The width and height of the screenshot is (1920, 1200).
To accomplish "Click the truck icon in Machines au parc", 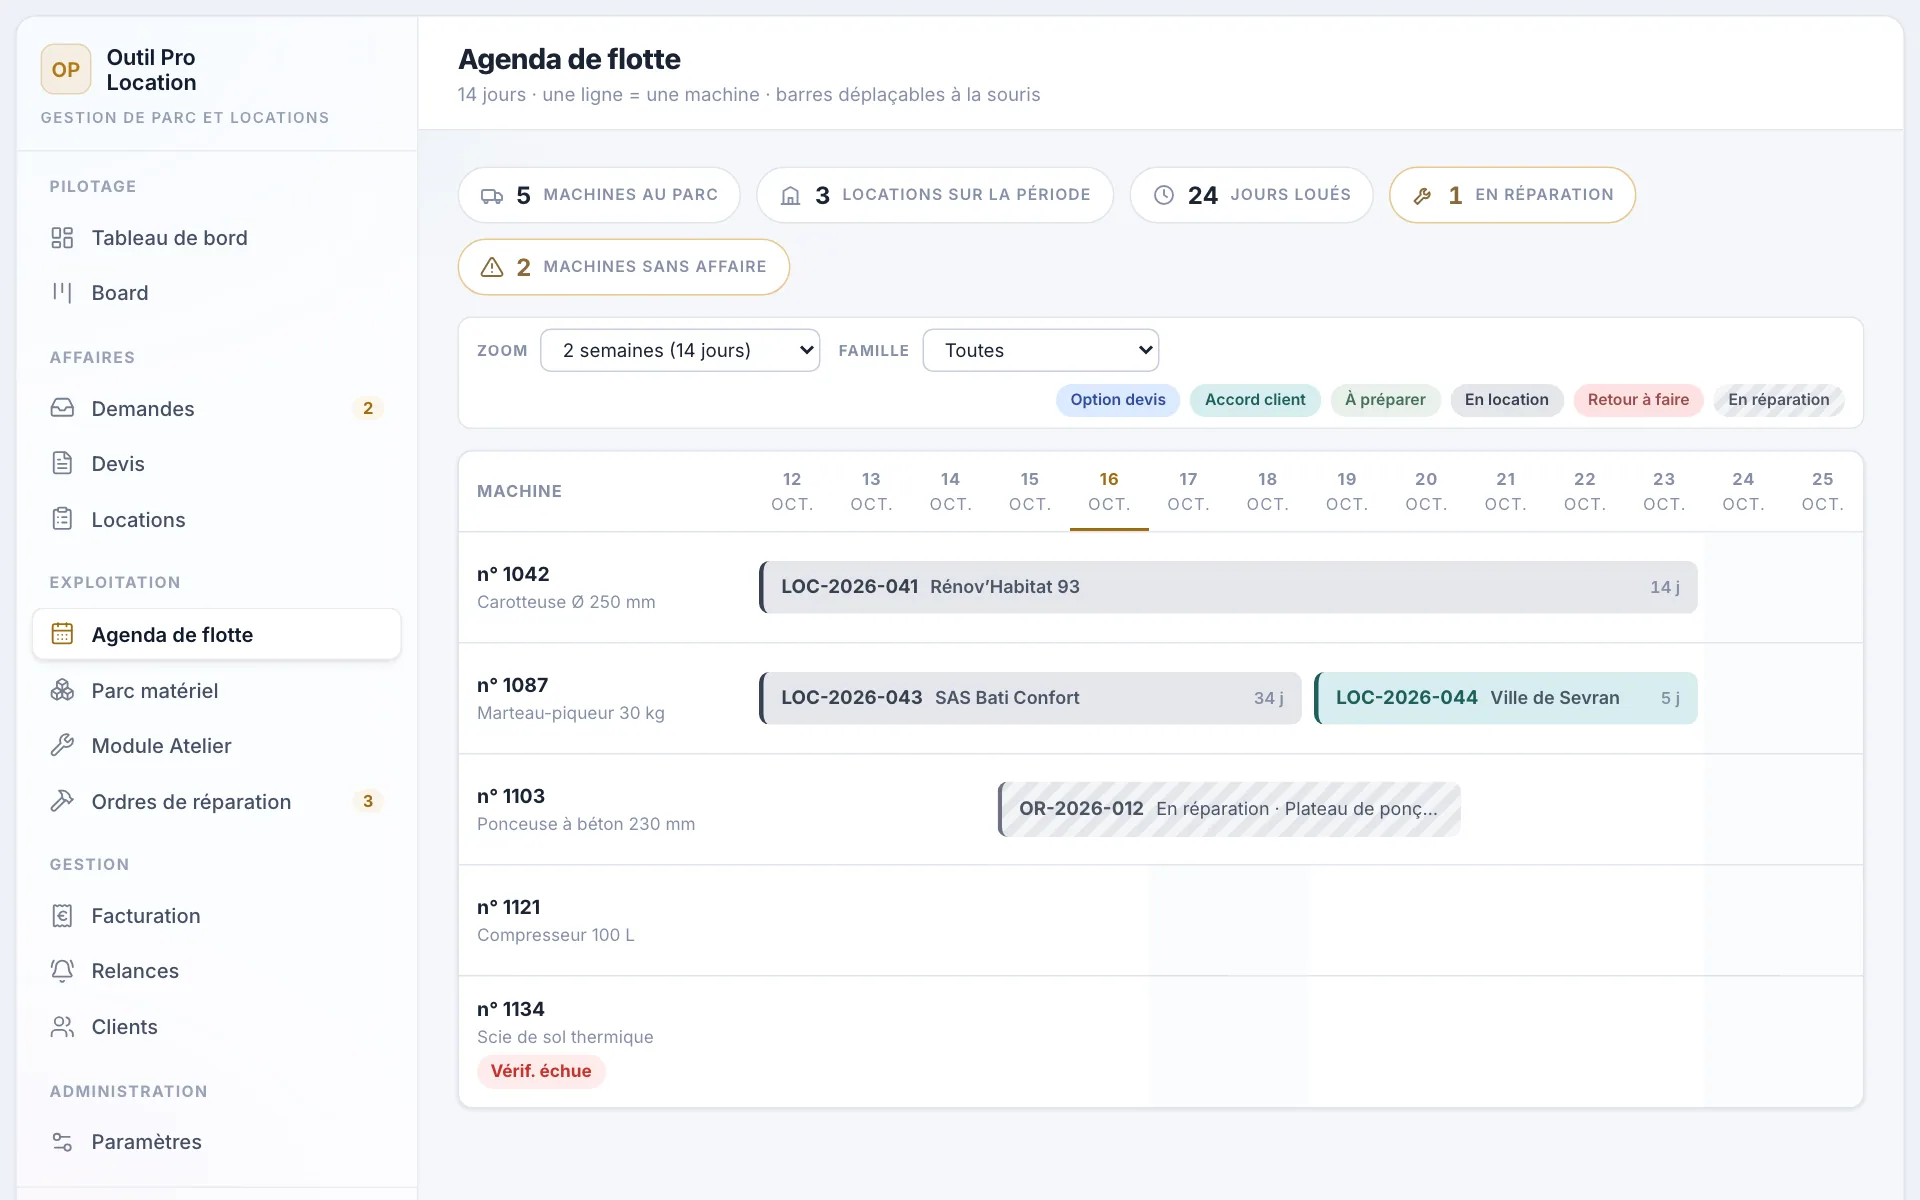I will coord(492,196).
